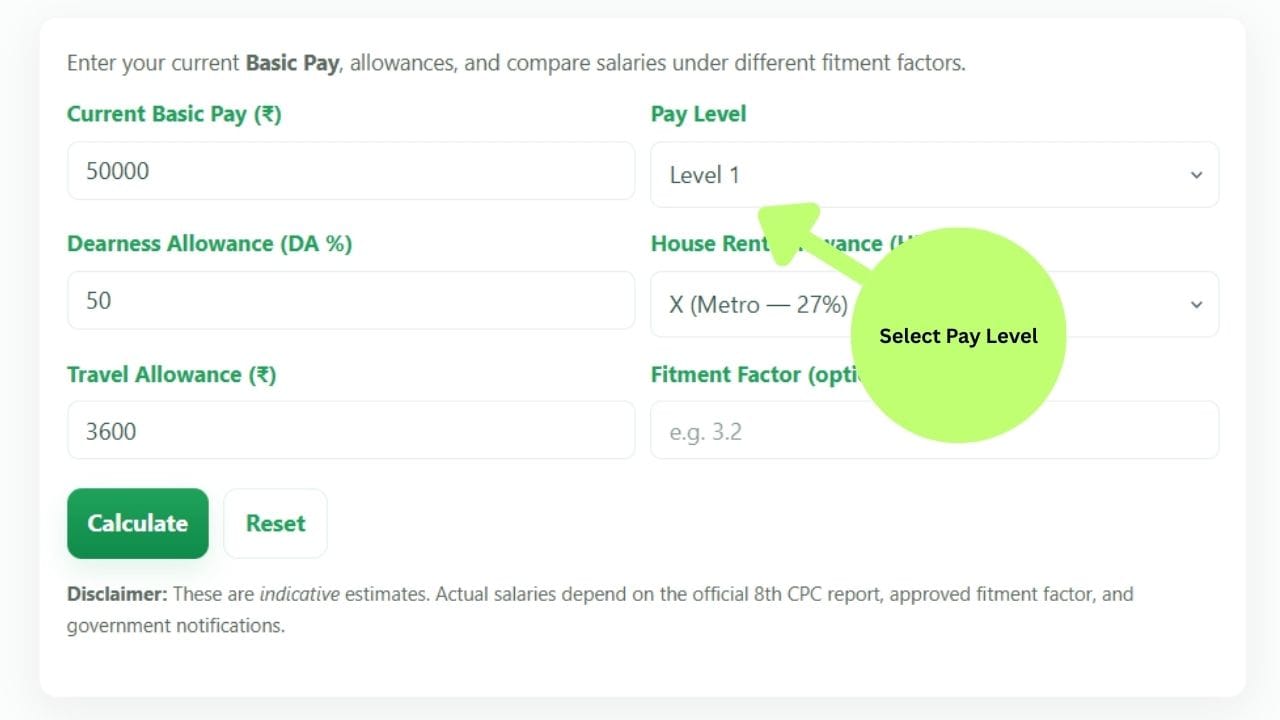Open the Pay Level dropdown showing Level 1
This screenshot has width=1280, height=720.
(934, 175)
